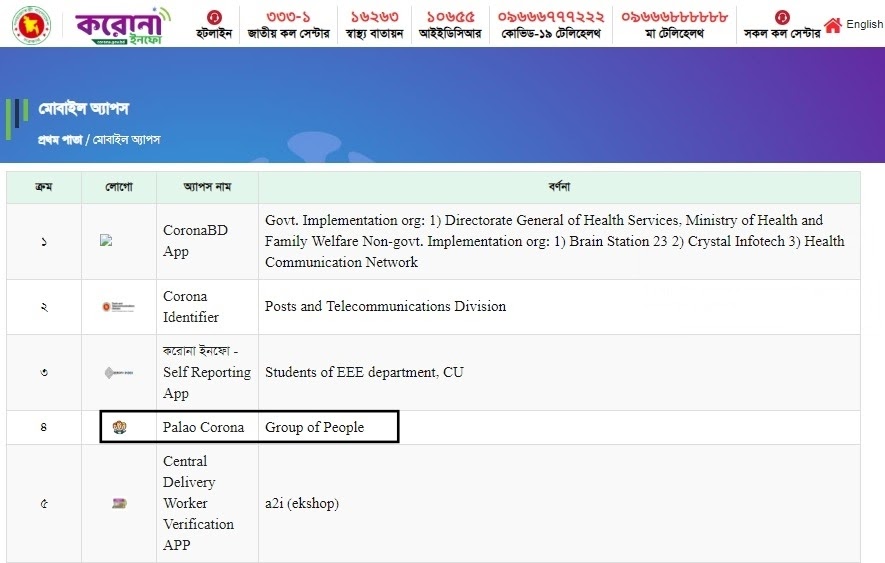Open the 333-1 National Call Center link
This screenshot has height=563, width=885.
click(288, 25)
